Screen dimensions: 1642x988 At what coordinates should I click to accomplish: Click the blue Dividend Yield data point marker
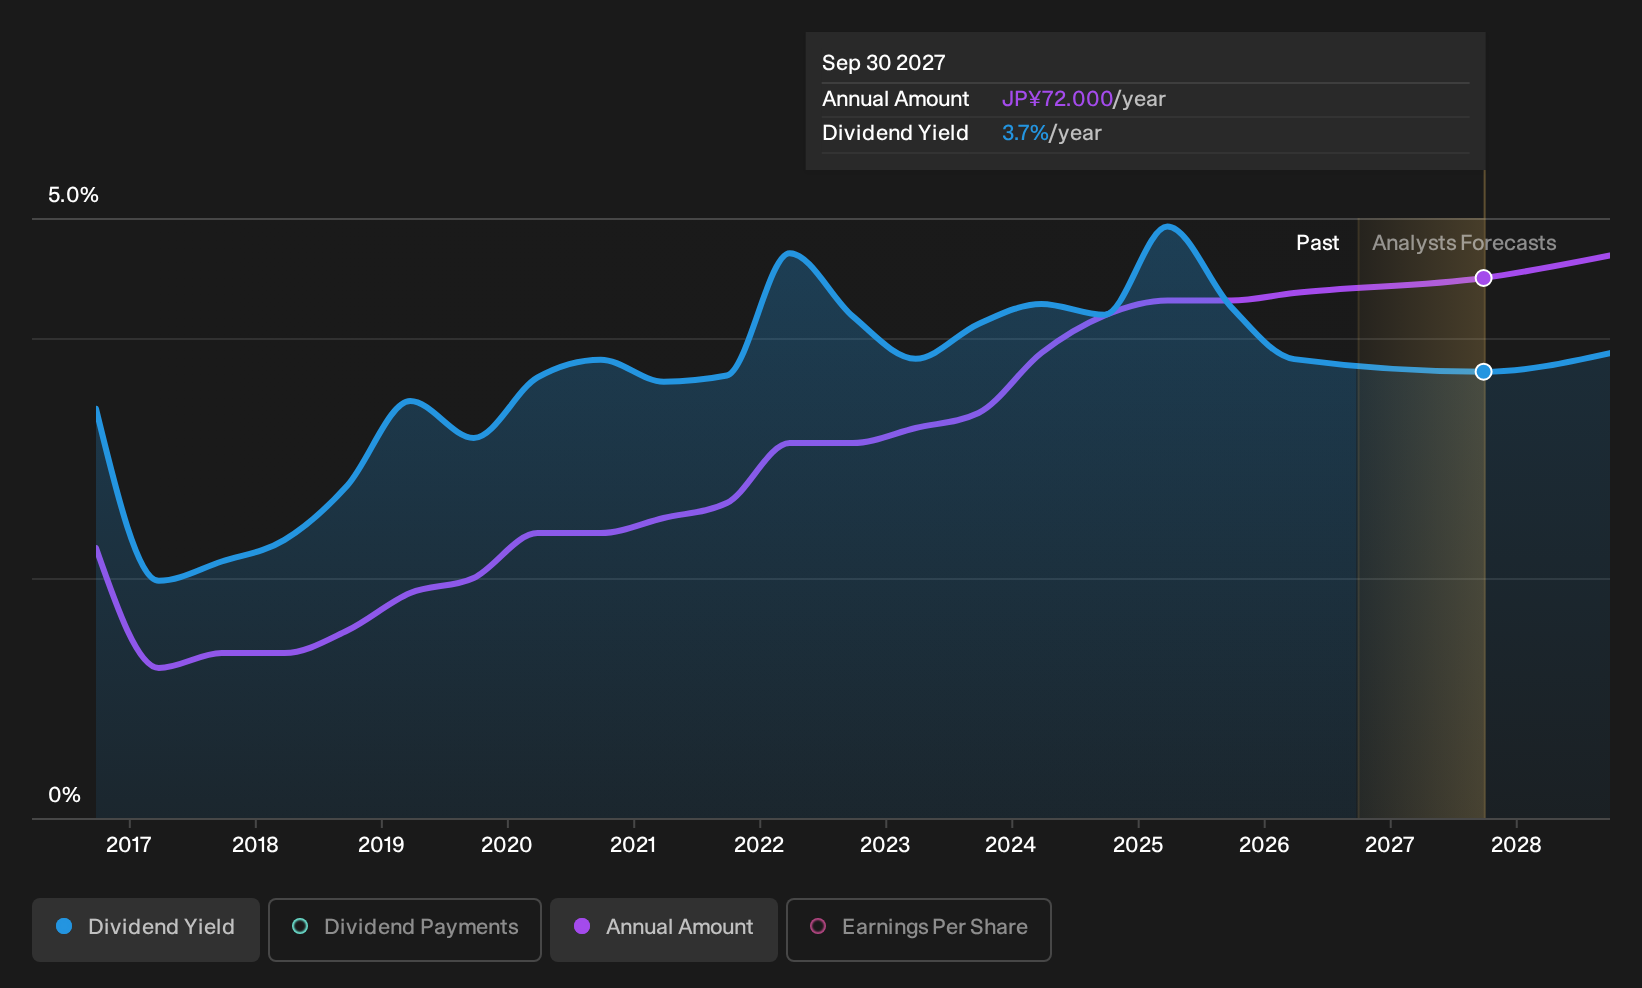[1484, 372]
